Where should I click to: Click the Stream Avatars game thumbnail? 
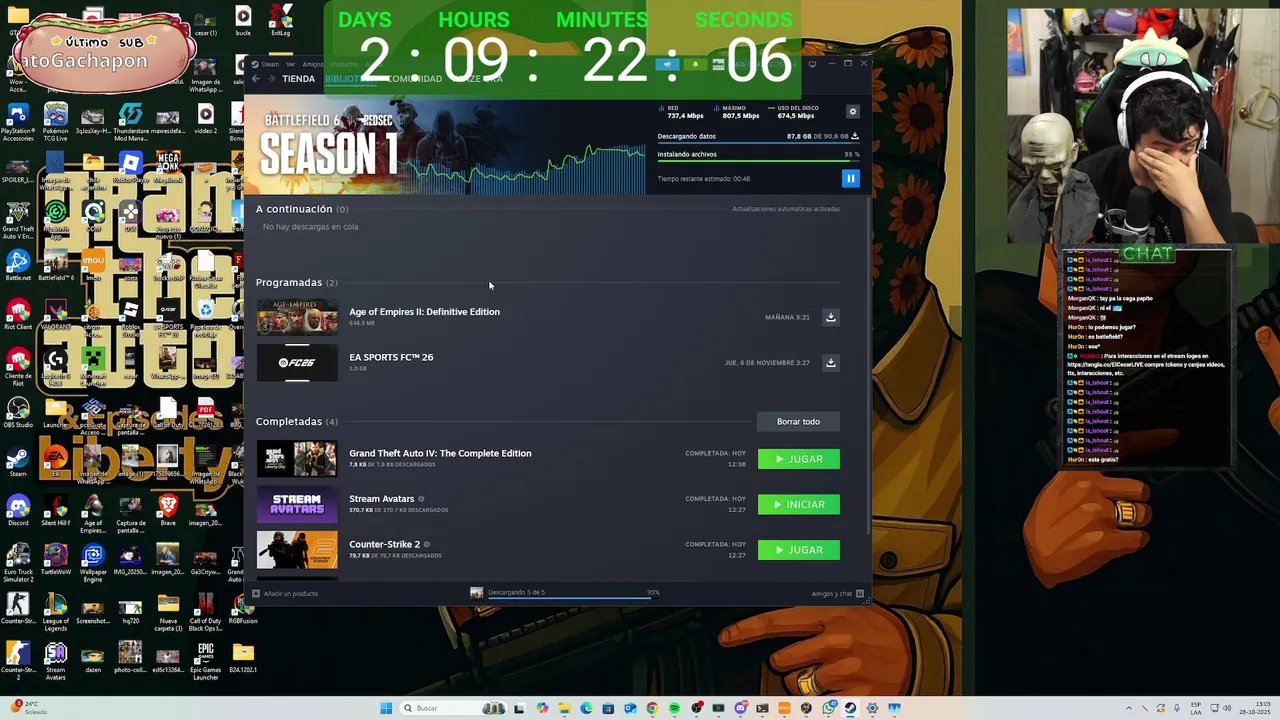[x=297, y=504]
